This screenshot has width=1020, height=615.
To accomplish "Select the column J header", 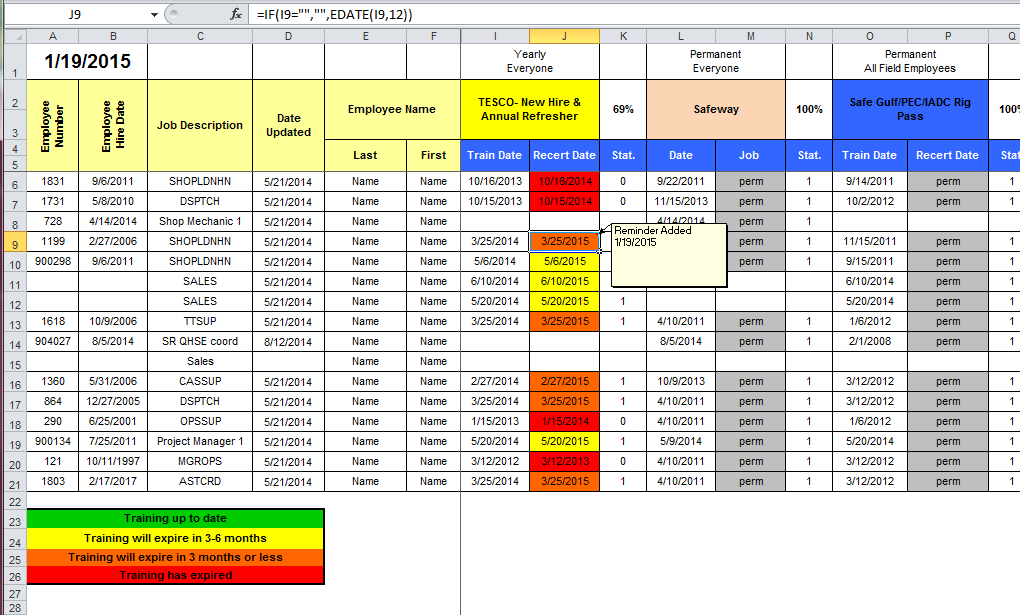I will [x=564, y=37].
